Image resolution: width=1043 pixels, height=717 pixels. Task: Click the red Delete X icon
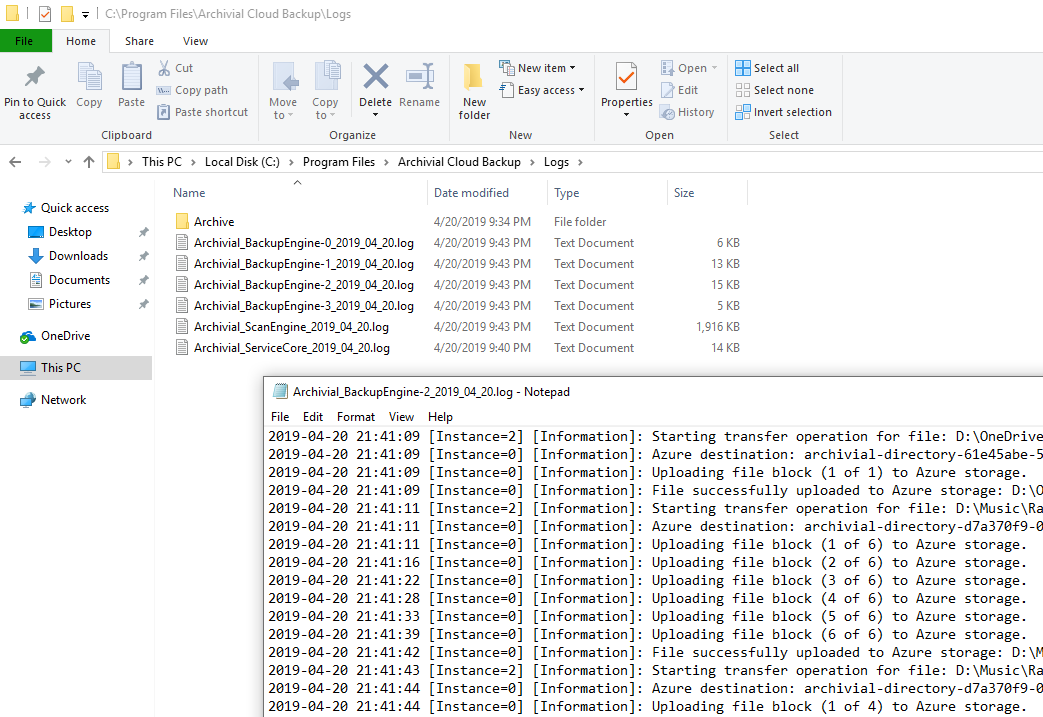tap(376, 76)
